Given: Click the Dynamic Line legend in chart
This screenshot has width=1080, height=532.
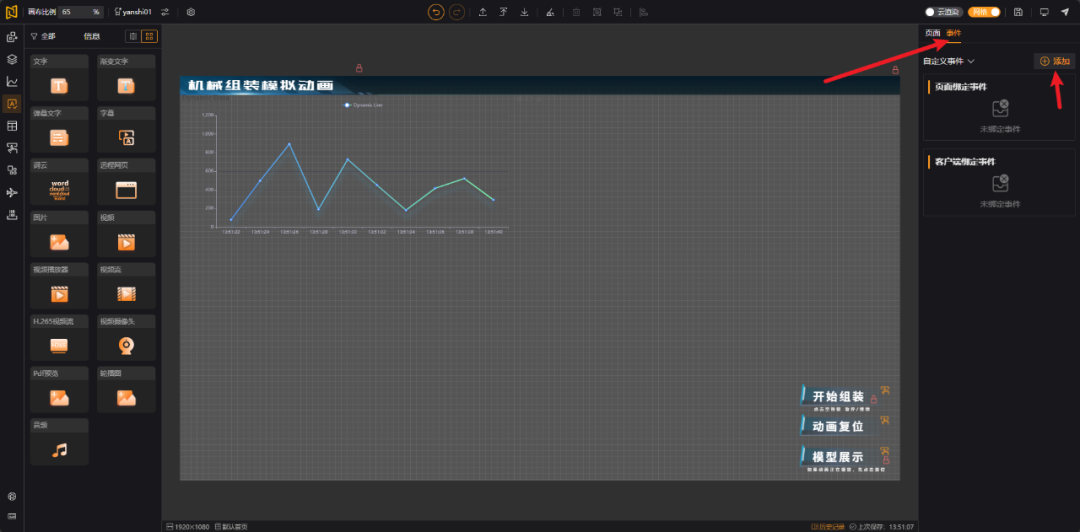Looking at the screenshot, I should (364, 105).
